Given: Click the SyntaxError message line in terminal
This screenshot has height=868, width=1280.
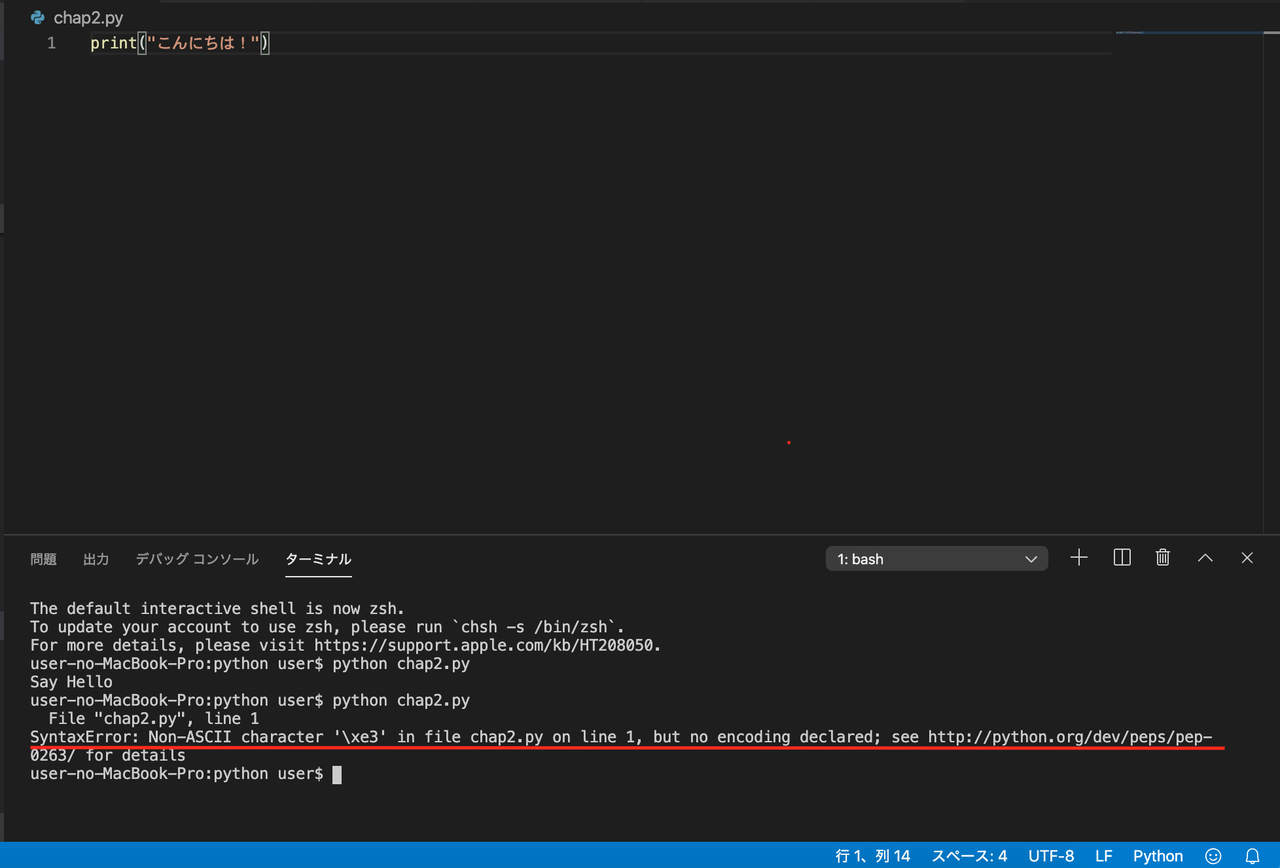Looking at the screenshot, I should (621, 737).
